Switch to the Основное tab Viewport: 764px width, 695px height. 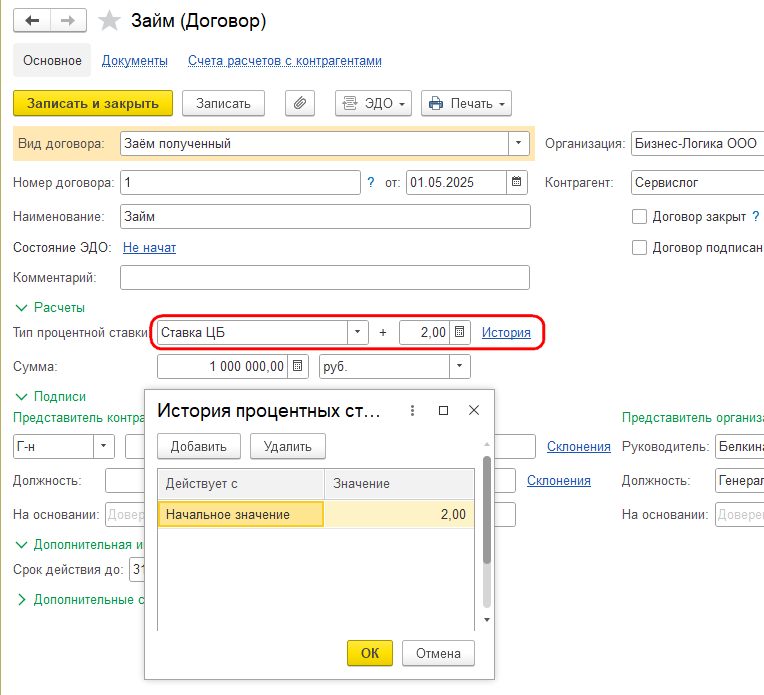(x=52, y=60)
